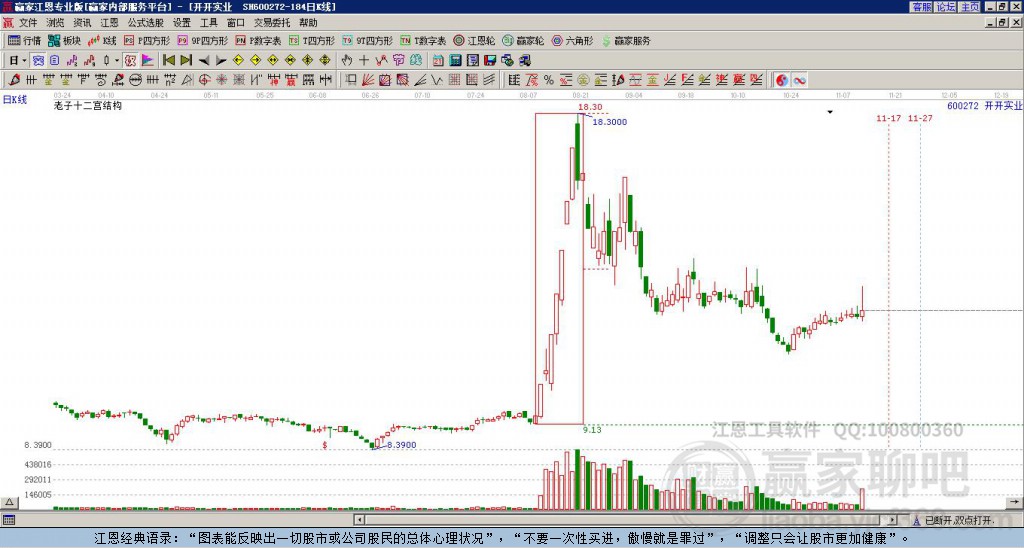Jump to last bar icon
The width and height of the screenshot is (1024, 548).
pyautogui.click(x=186, y=60)
